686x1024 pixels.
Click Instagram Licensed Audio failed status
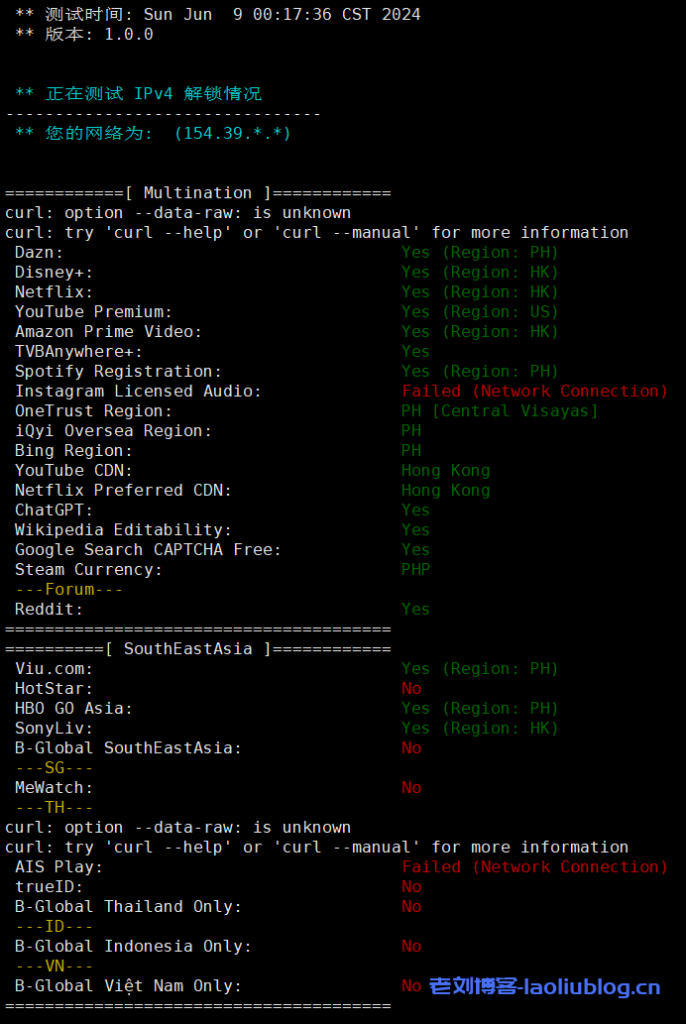coord(534,391)
